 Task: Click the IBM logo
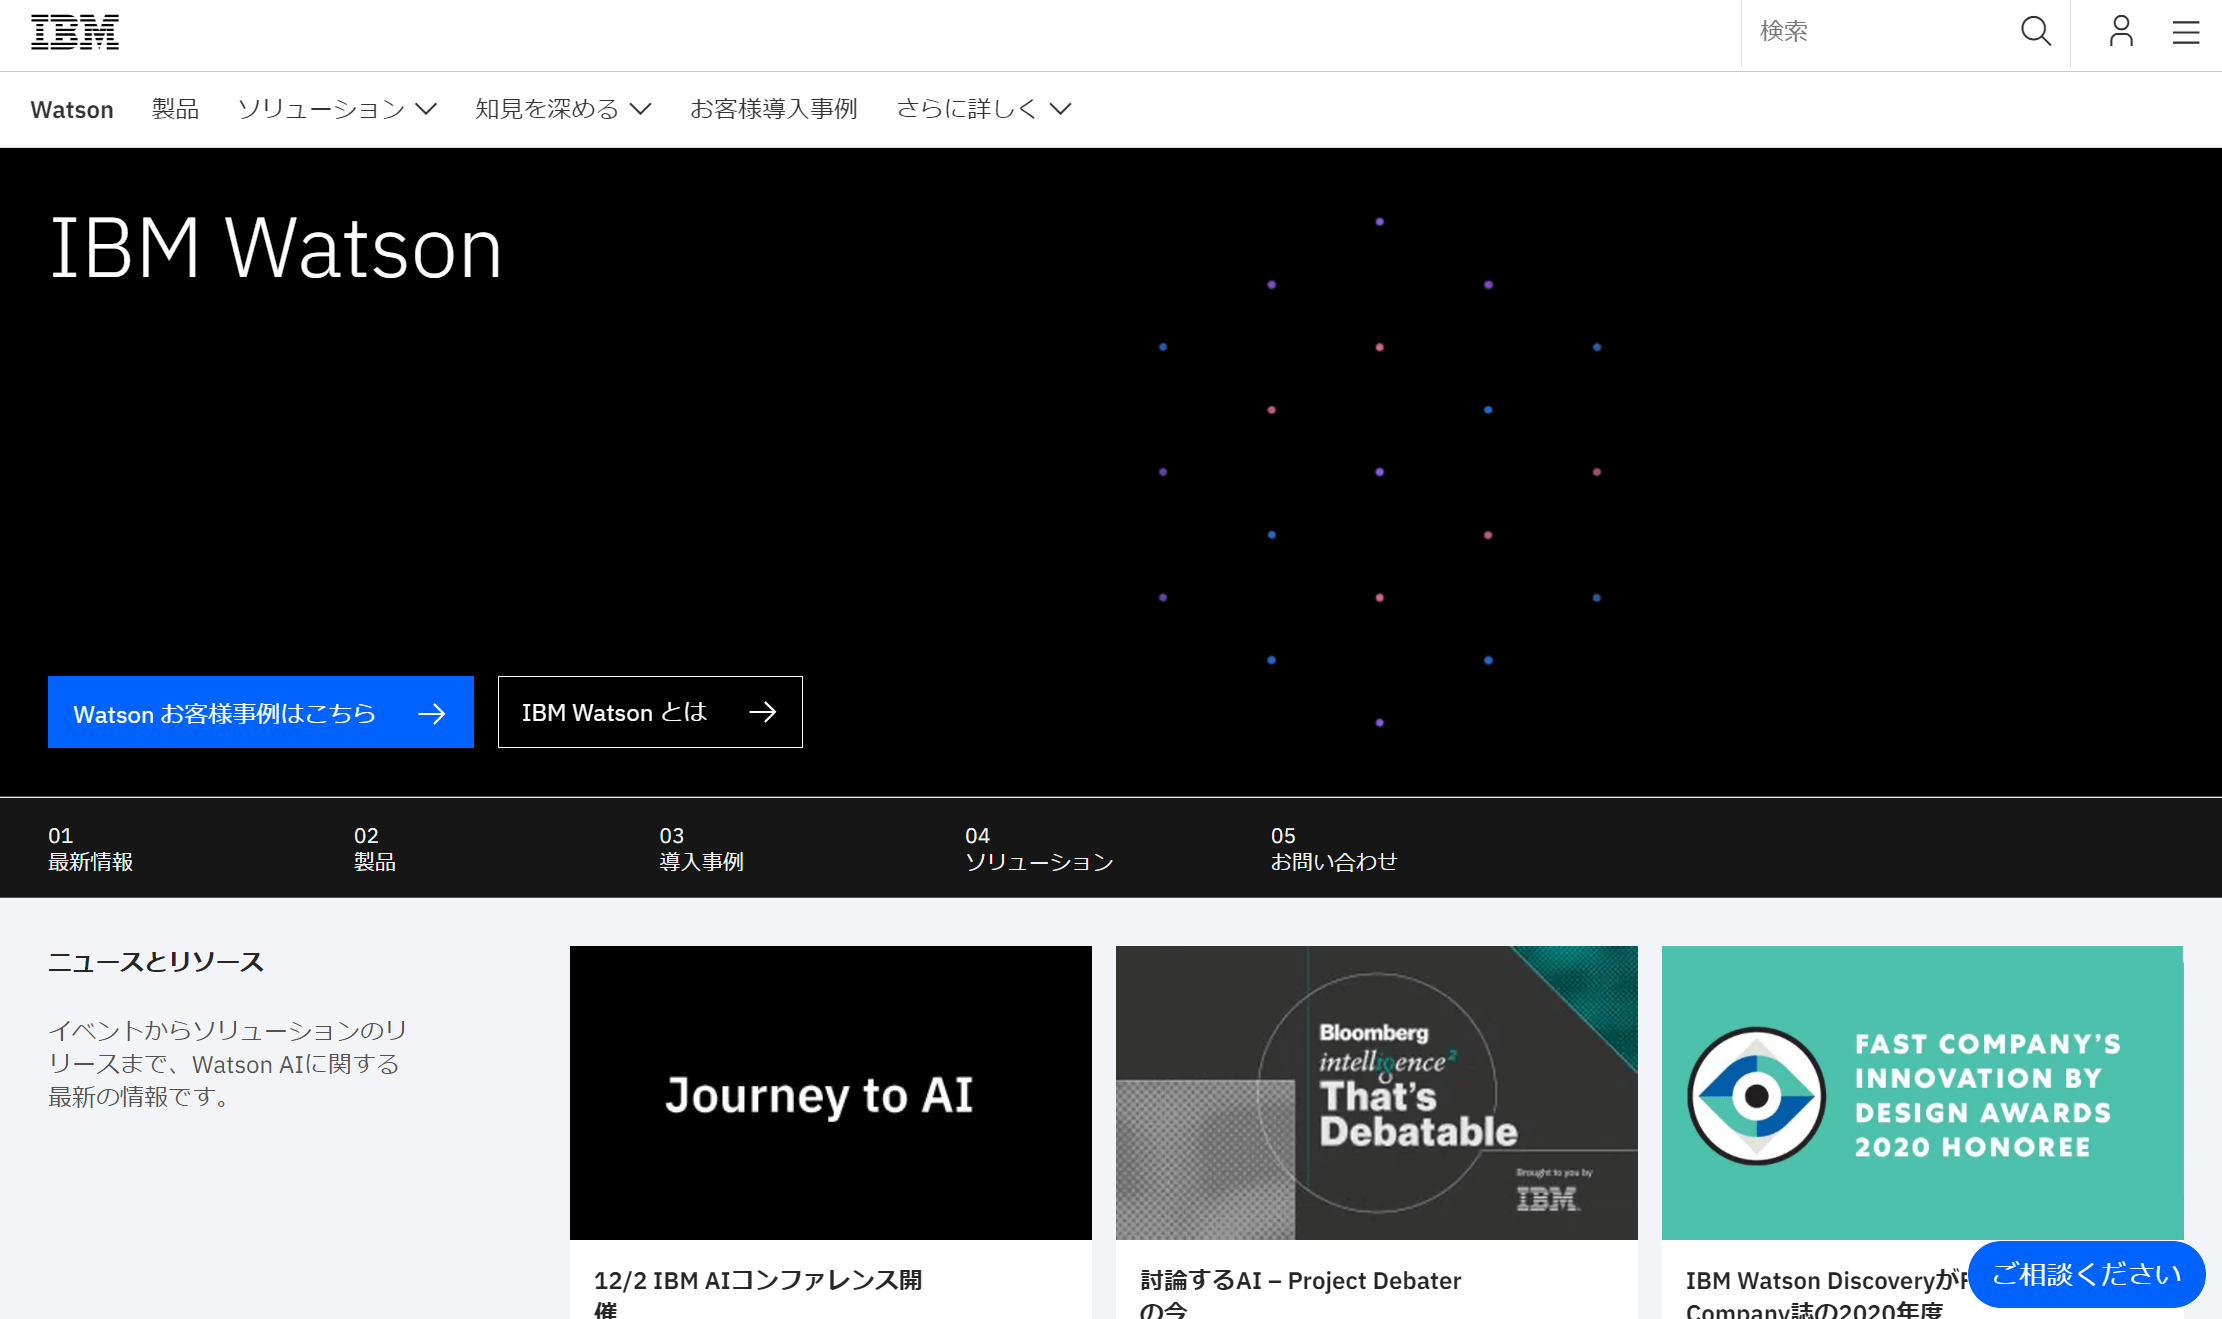click(75, 32)
